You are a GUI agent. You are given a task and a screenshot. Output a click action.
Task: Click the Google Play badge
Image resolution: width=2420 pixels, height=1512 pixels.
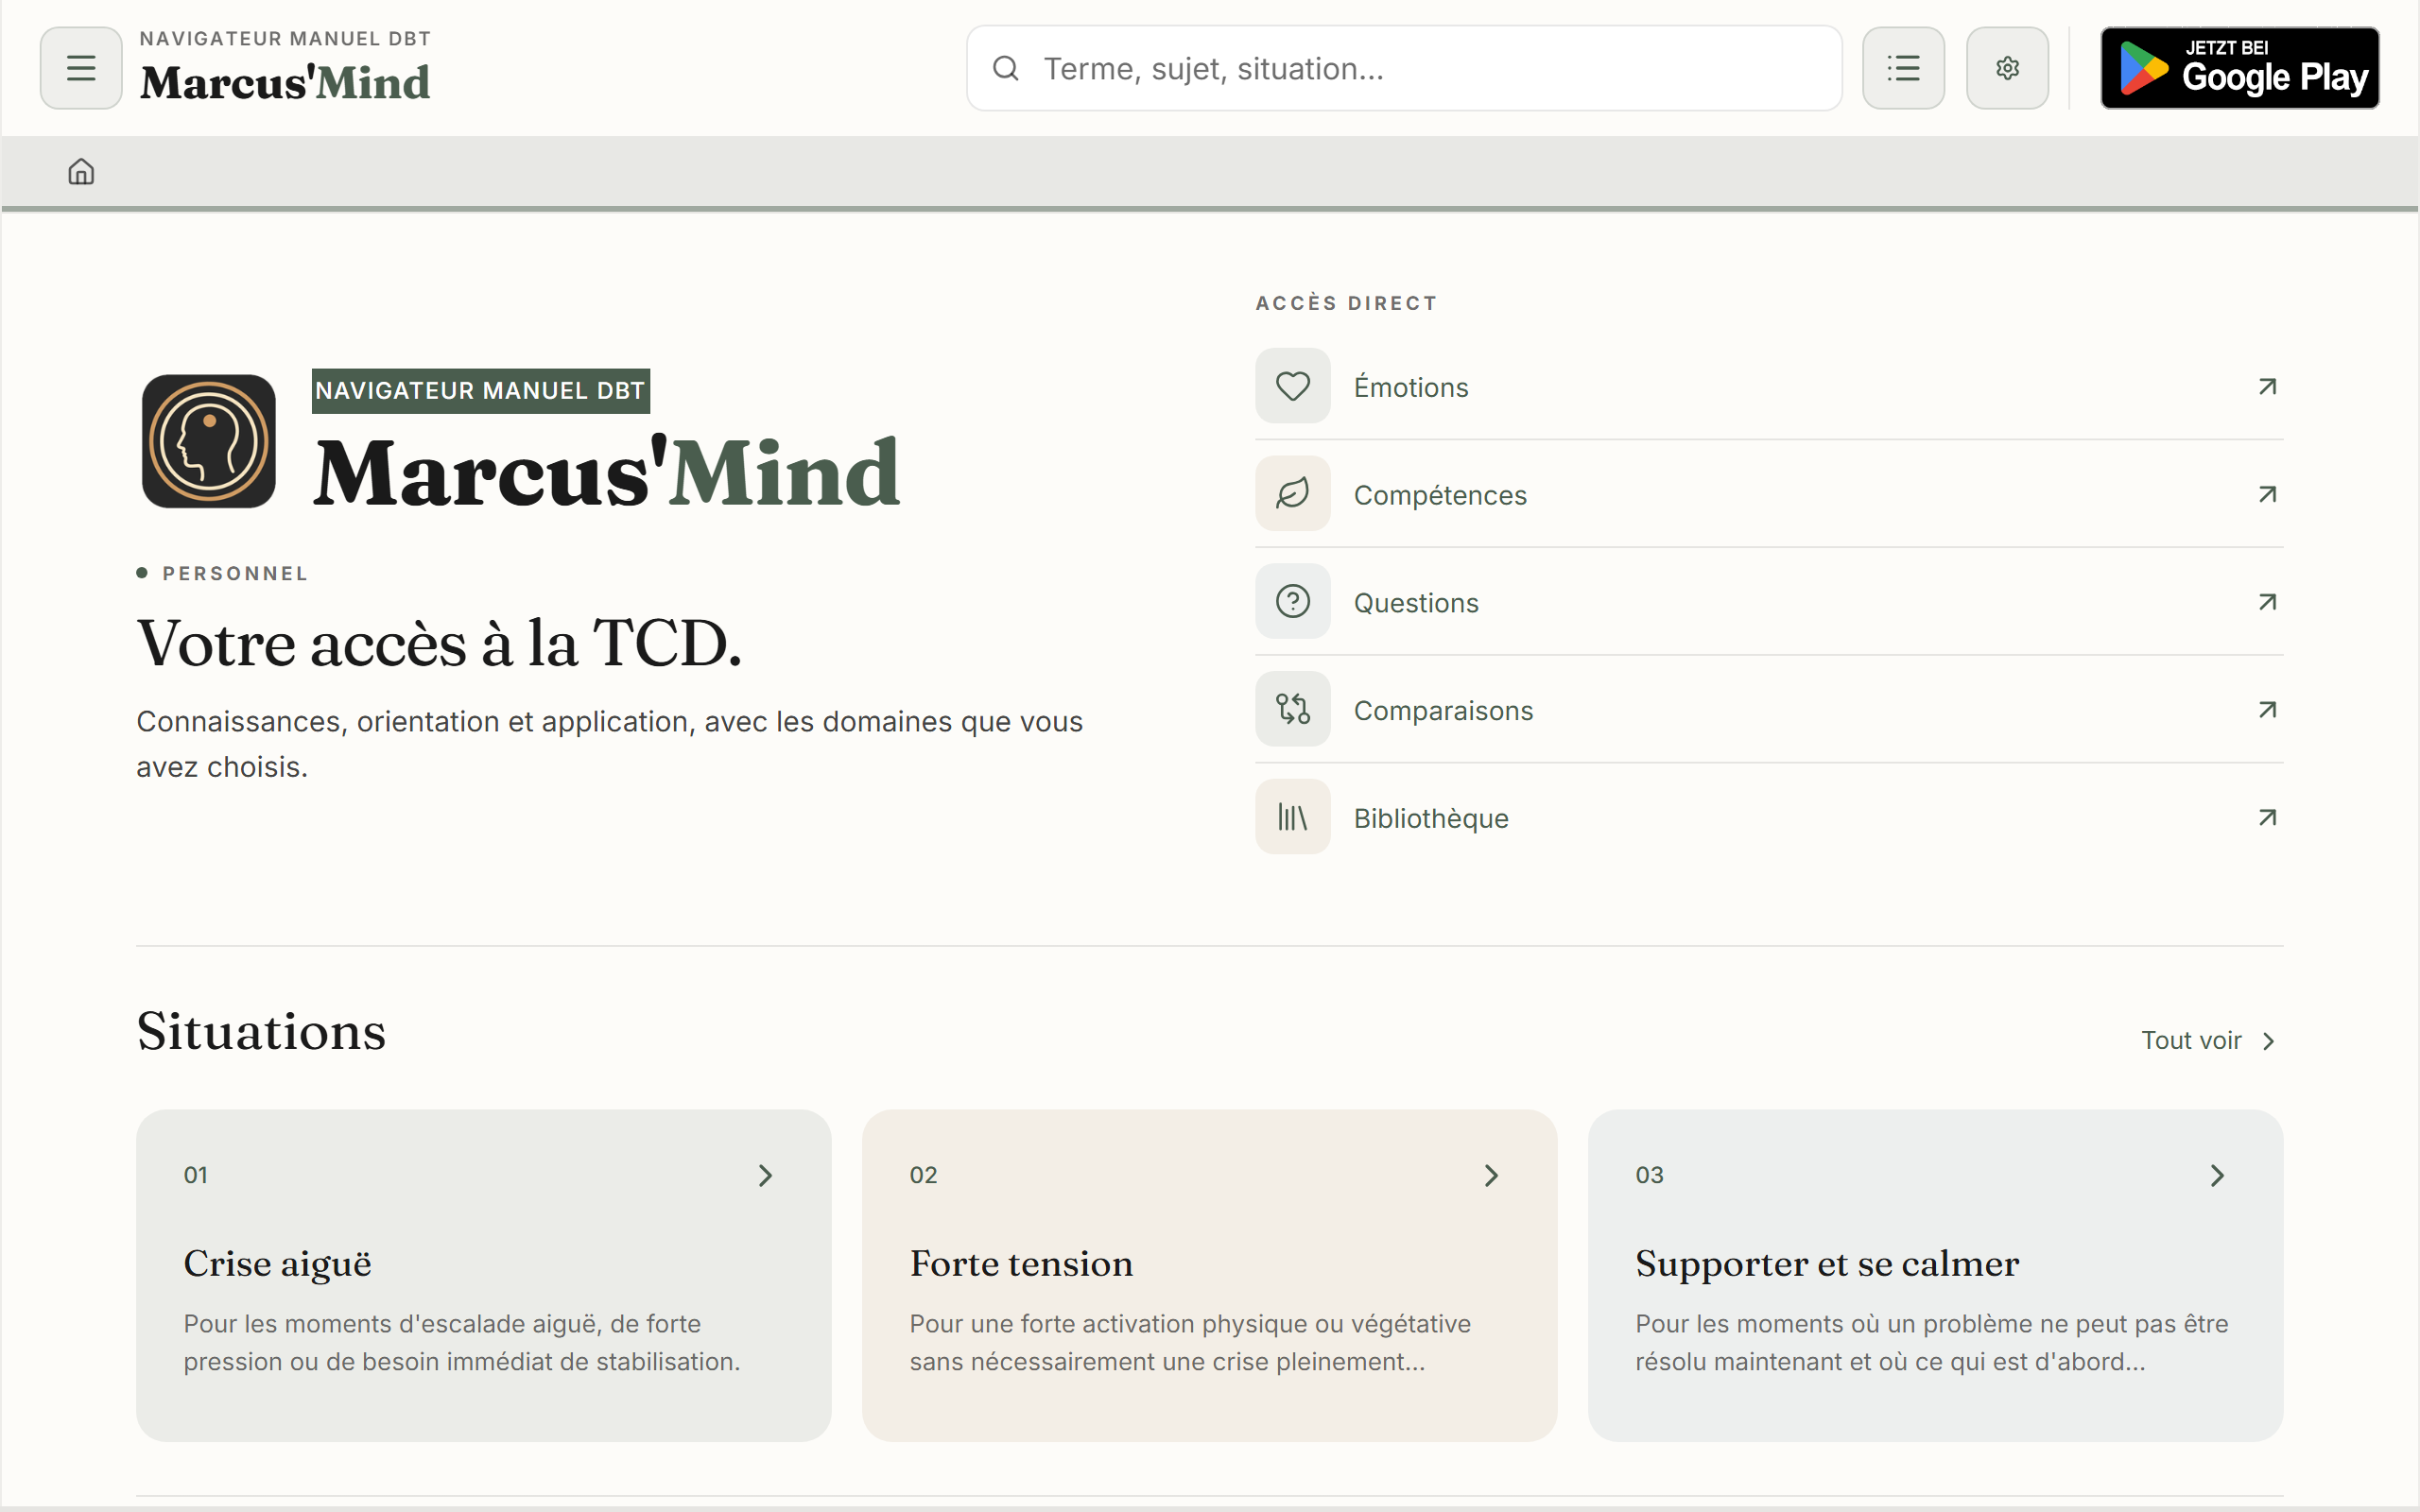click(x=2239, y=68)
